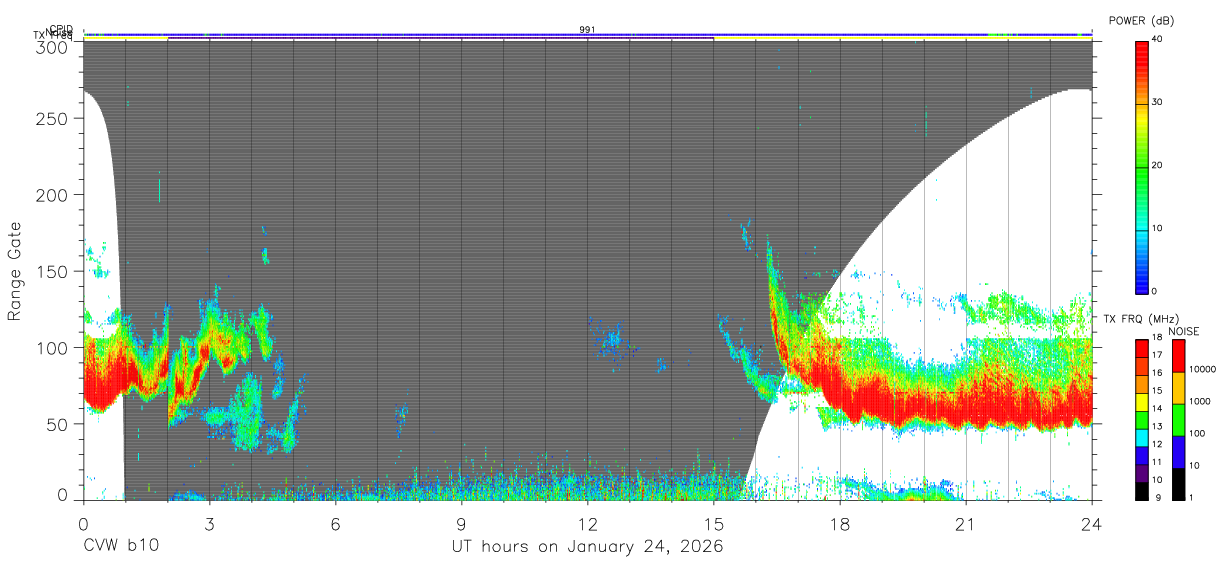Pick the blue swatch in the NOISE legend
The height and width of the screenshot is (567, 1228).
(1177, 450)
